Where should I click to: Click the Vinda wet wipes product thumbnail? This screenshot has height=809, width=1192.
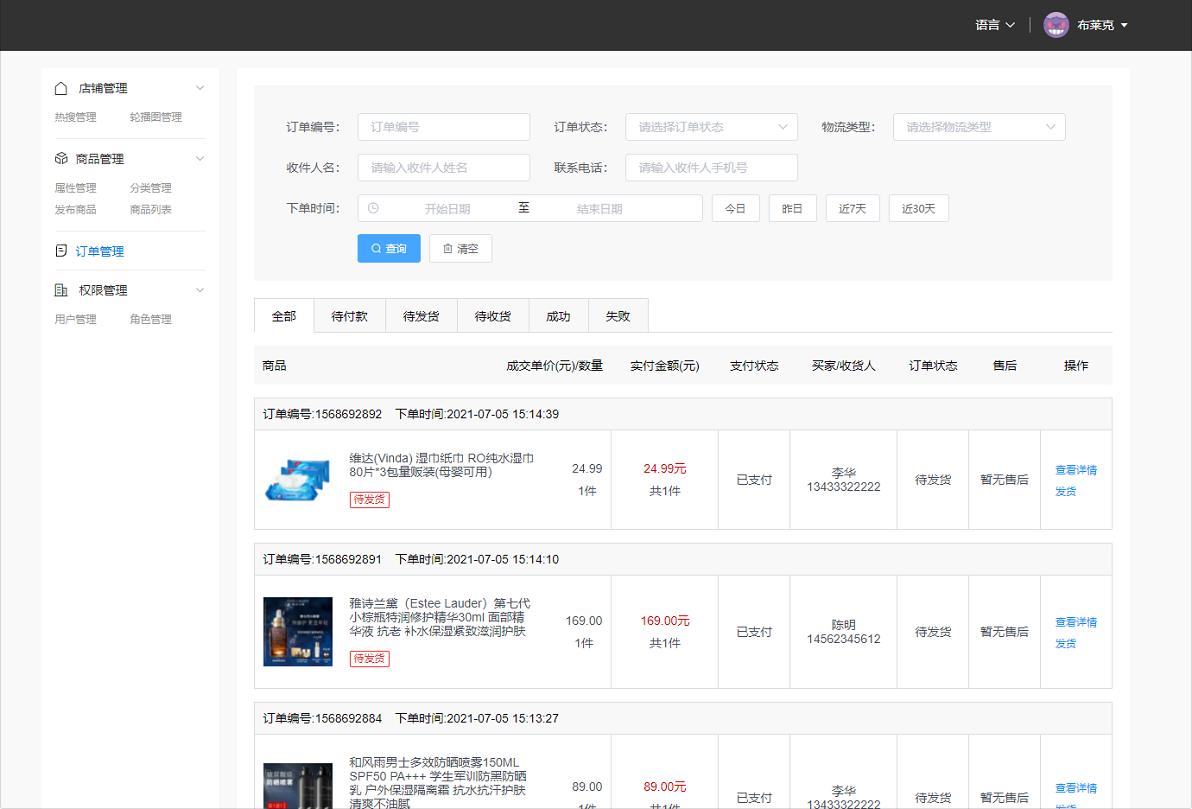297,479
